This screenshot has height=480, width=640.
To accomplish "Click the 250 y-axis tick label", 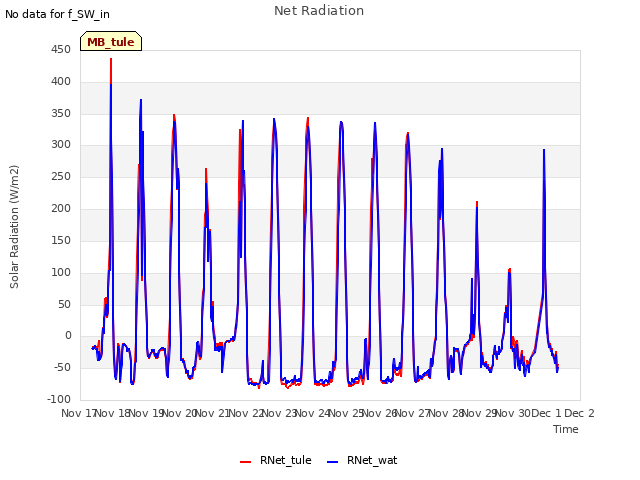I will [x=61, y=177].
